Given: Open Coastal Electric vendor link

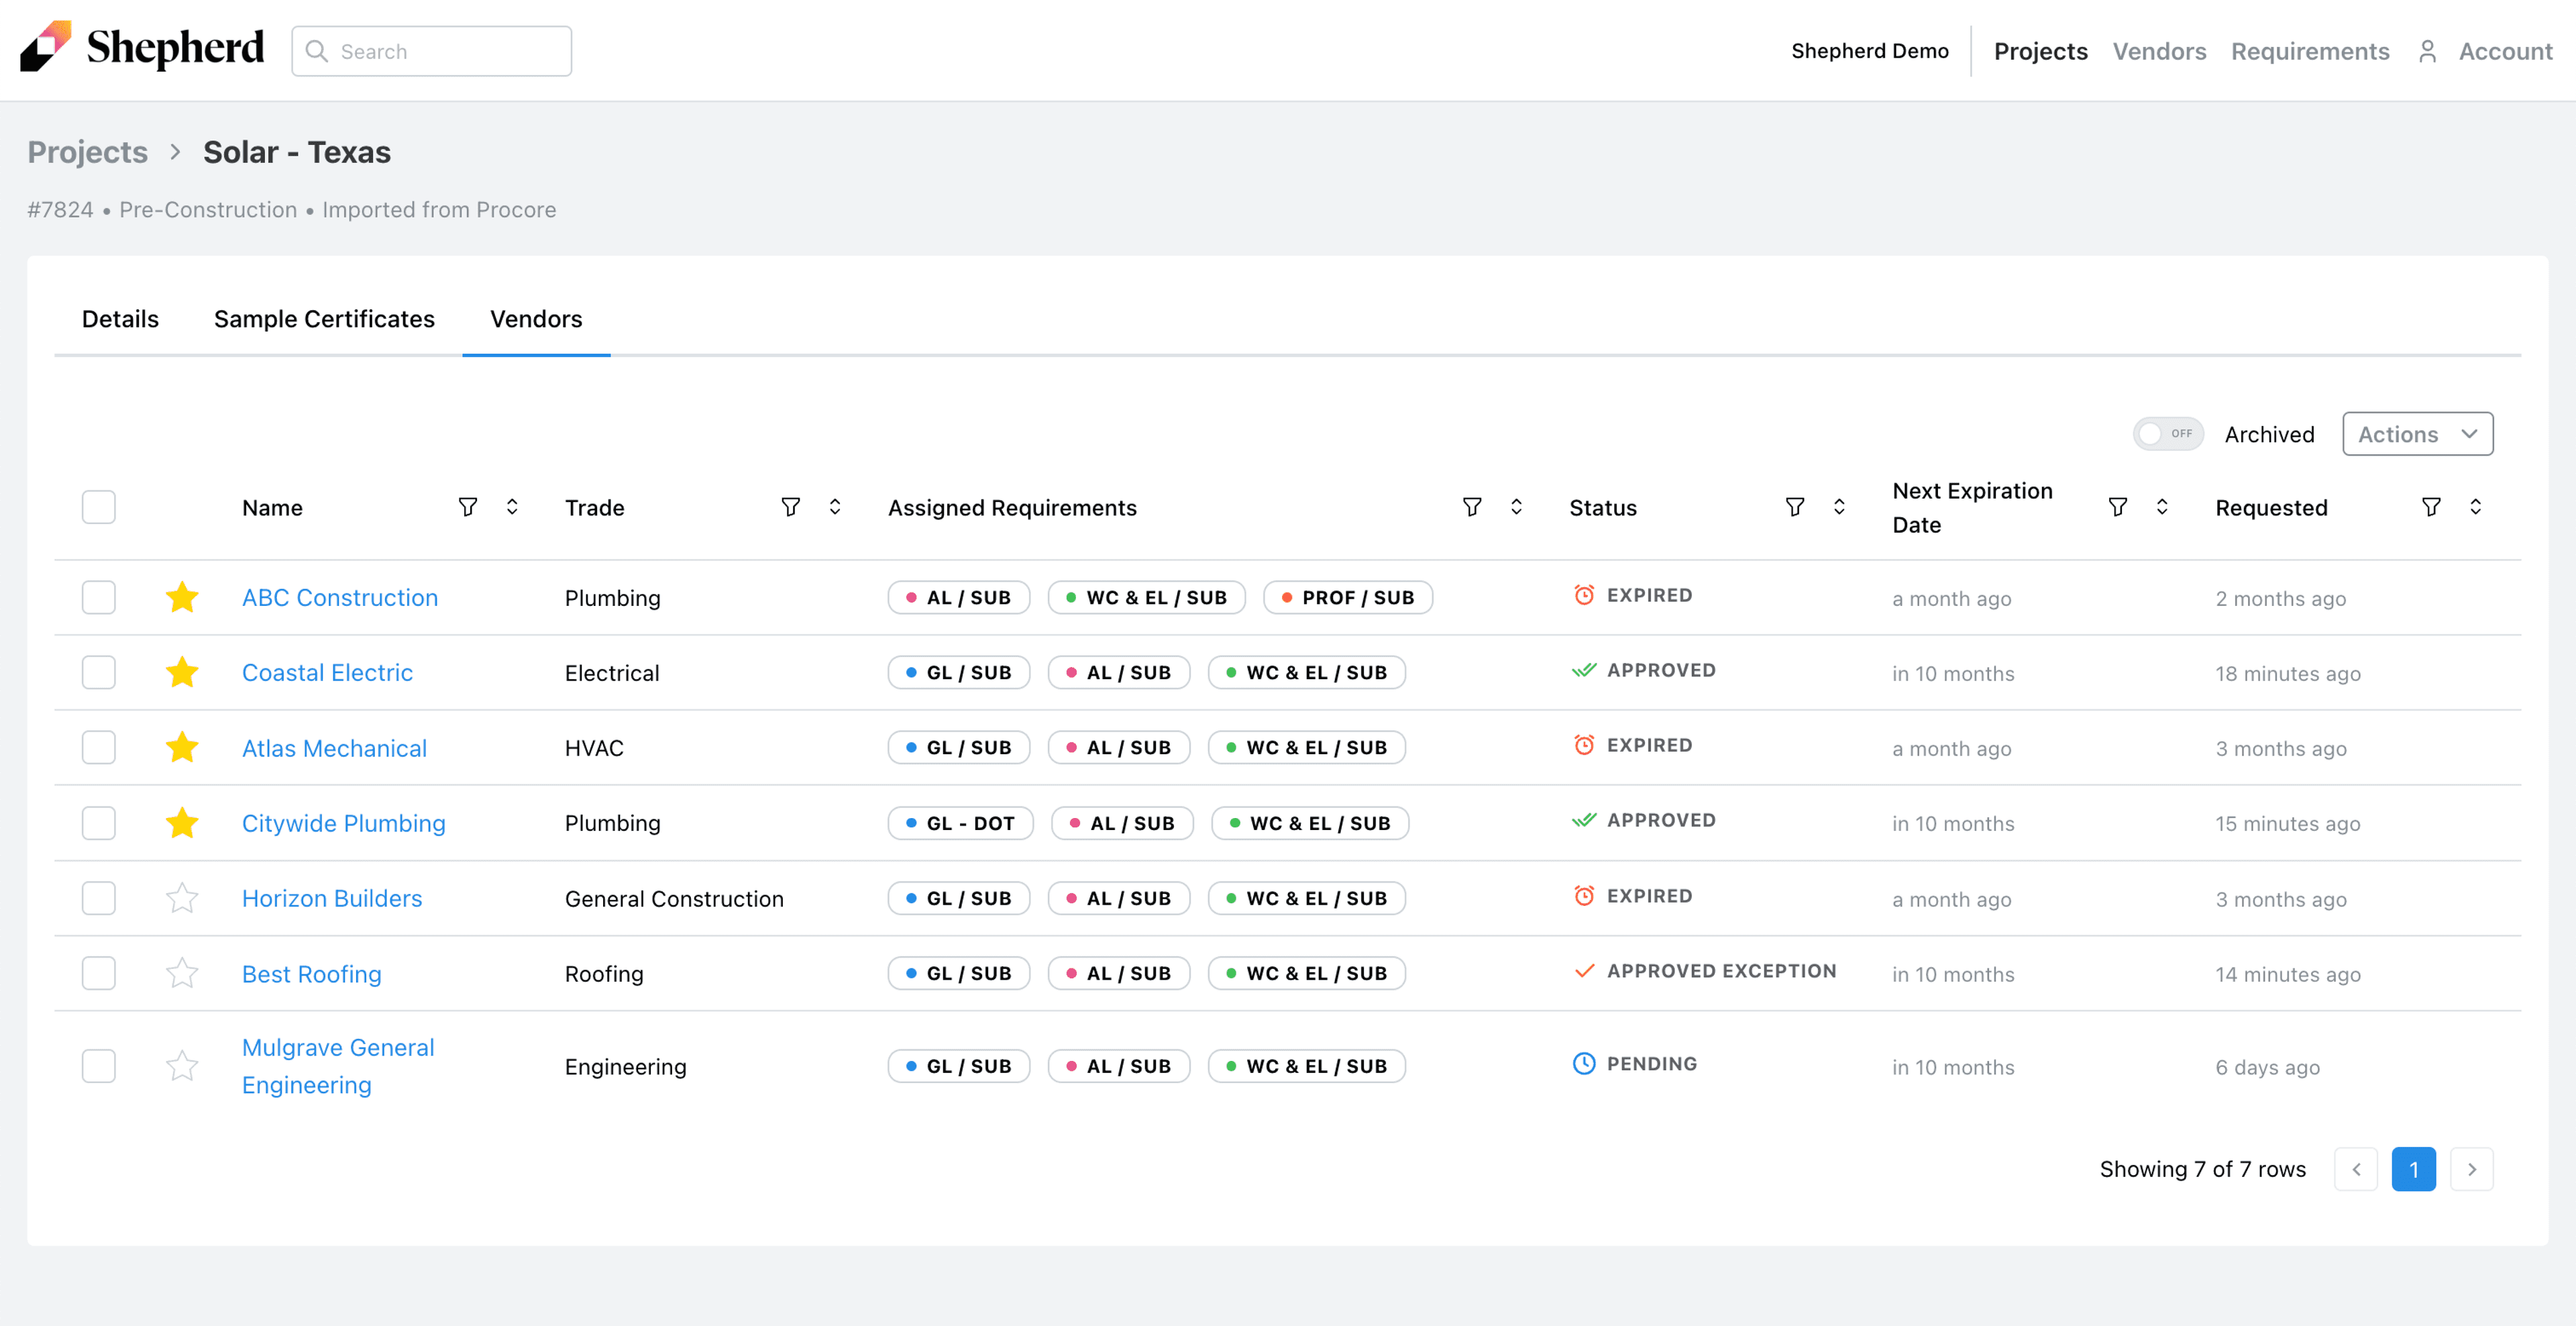Looking at the screenshot, I should [327, 672].
